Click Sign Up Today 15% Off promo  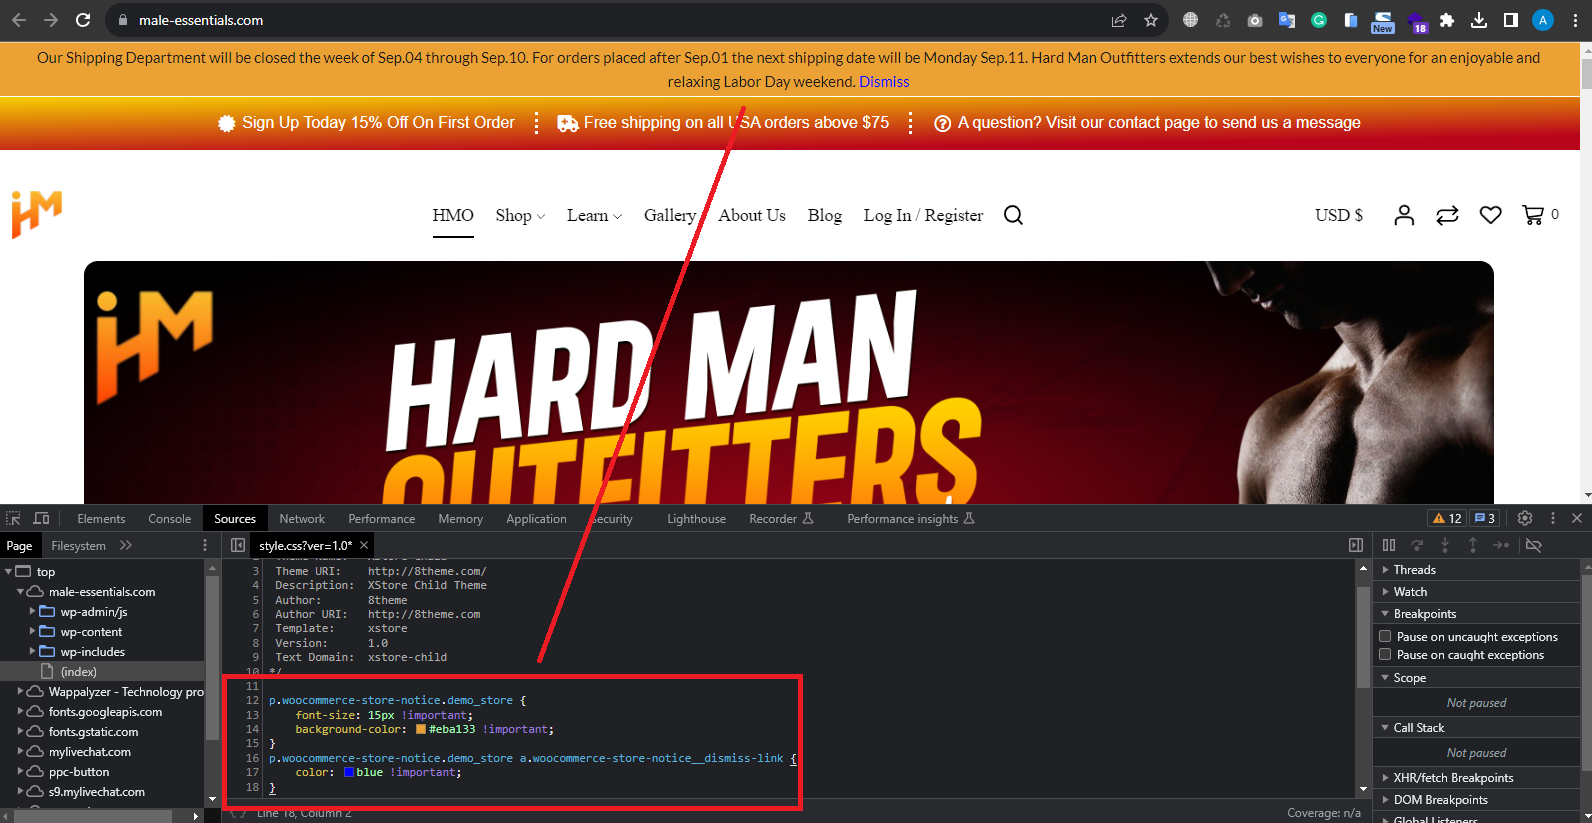[366, 122]
